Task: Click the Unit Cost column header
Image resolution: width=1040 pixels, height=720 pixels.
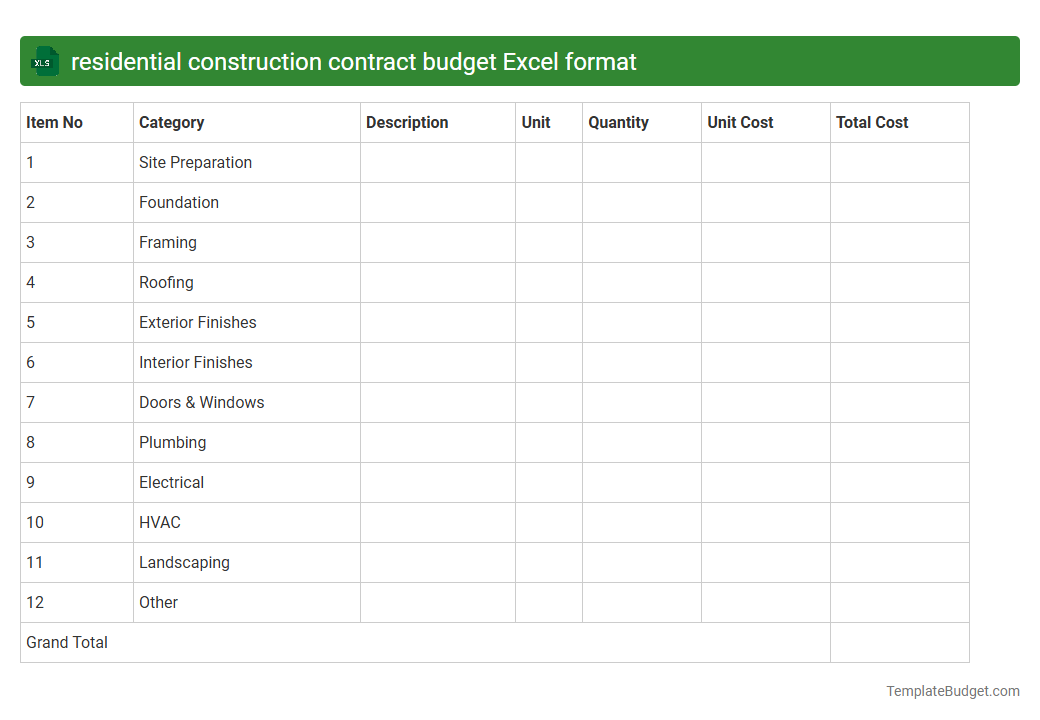Action: click(x=740, y=122)
